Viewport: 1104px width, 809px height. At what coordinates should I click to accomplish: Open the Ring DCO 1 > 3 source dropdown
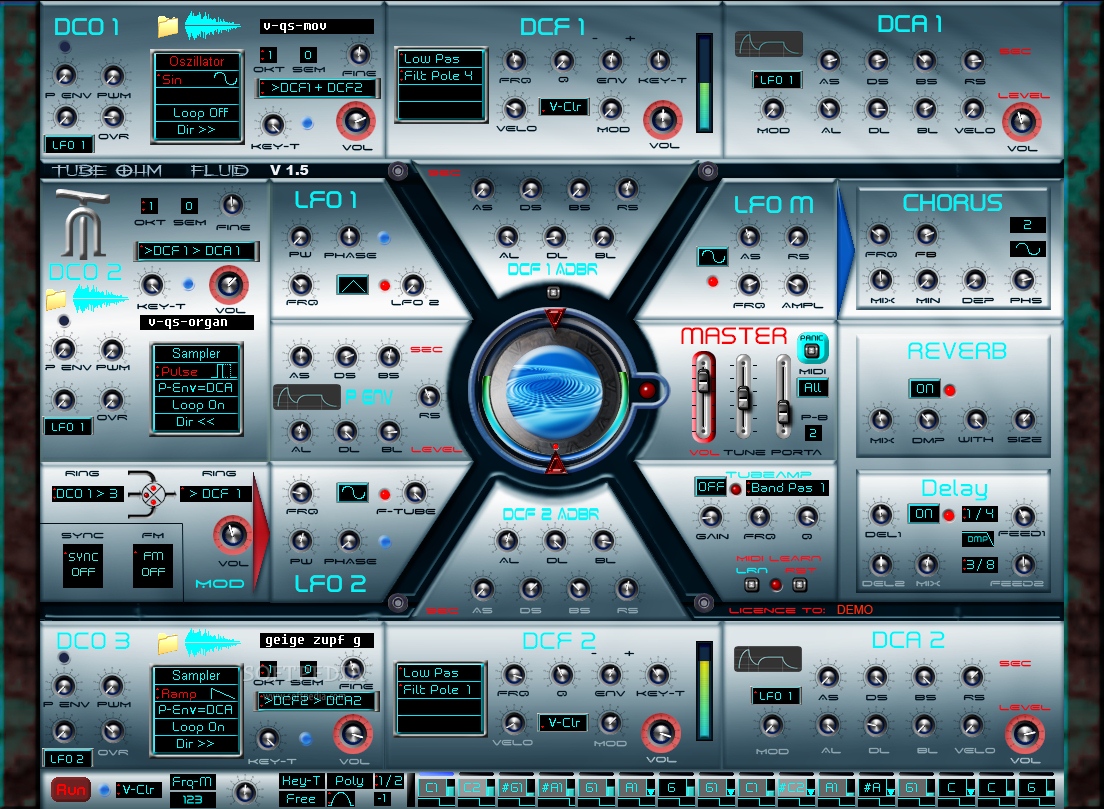click(x=87, y=494)
